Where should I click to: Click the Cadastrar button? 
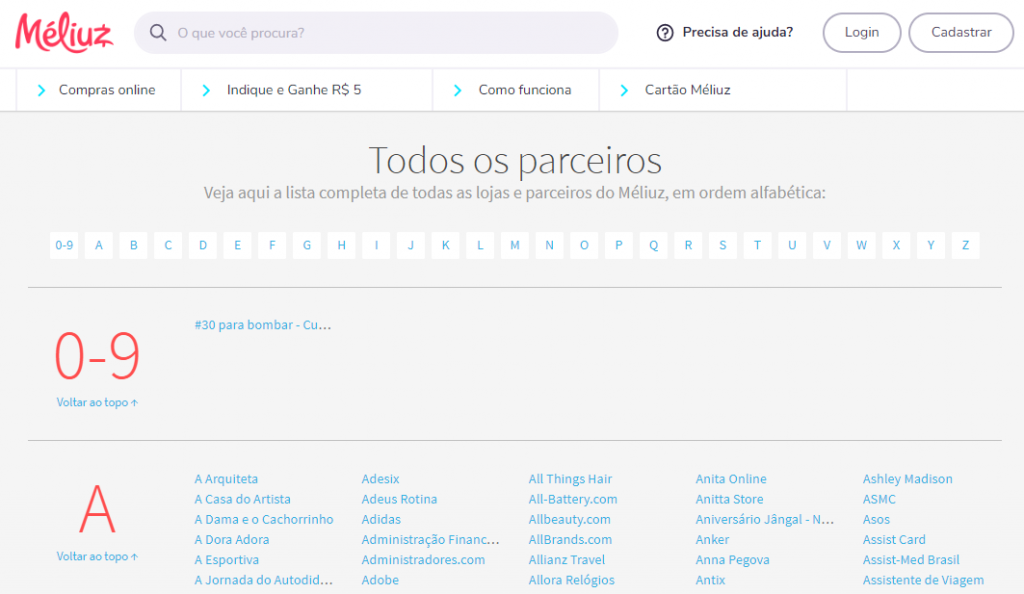coord(961,33)
